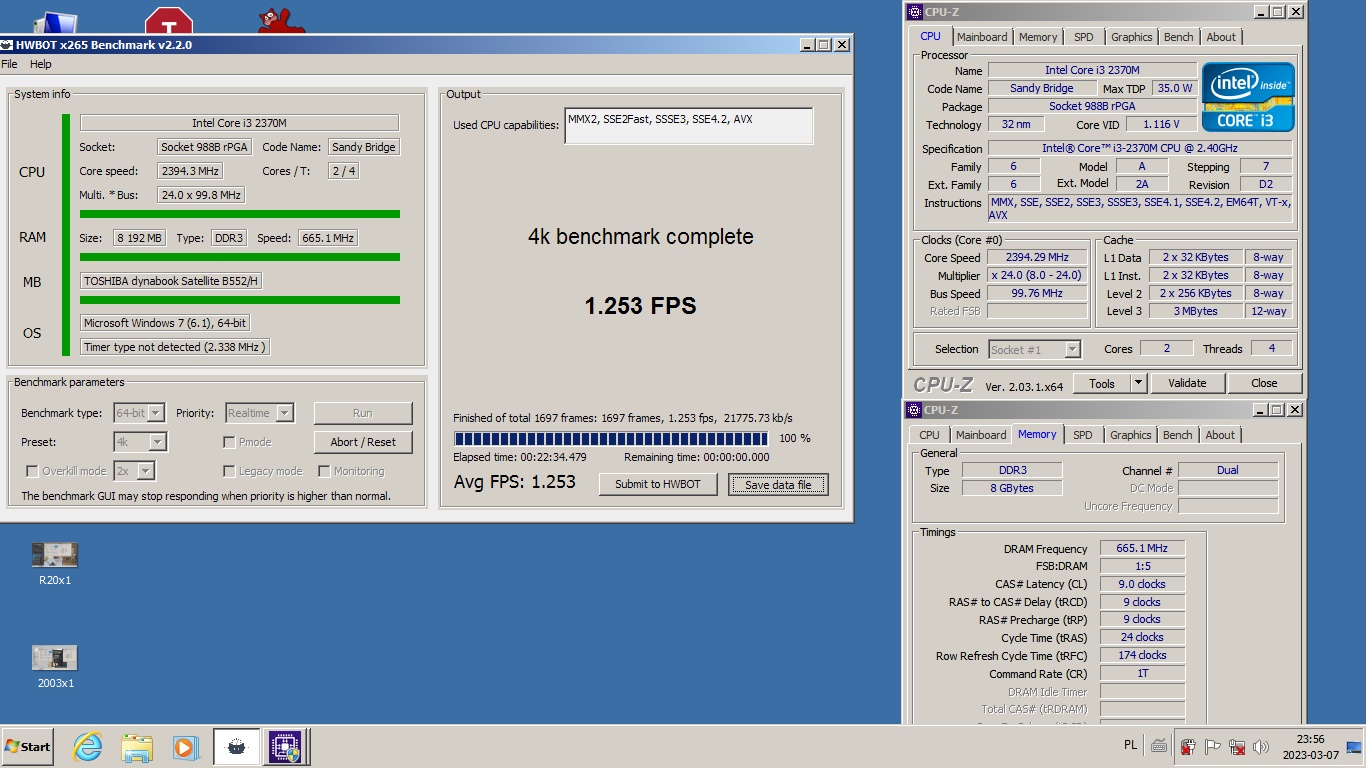Click the 'Elapsed time: 00:22:34.479' text

[x=520, y=457]
